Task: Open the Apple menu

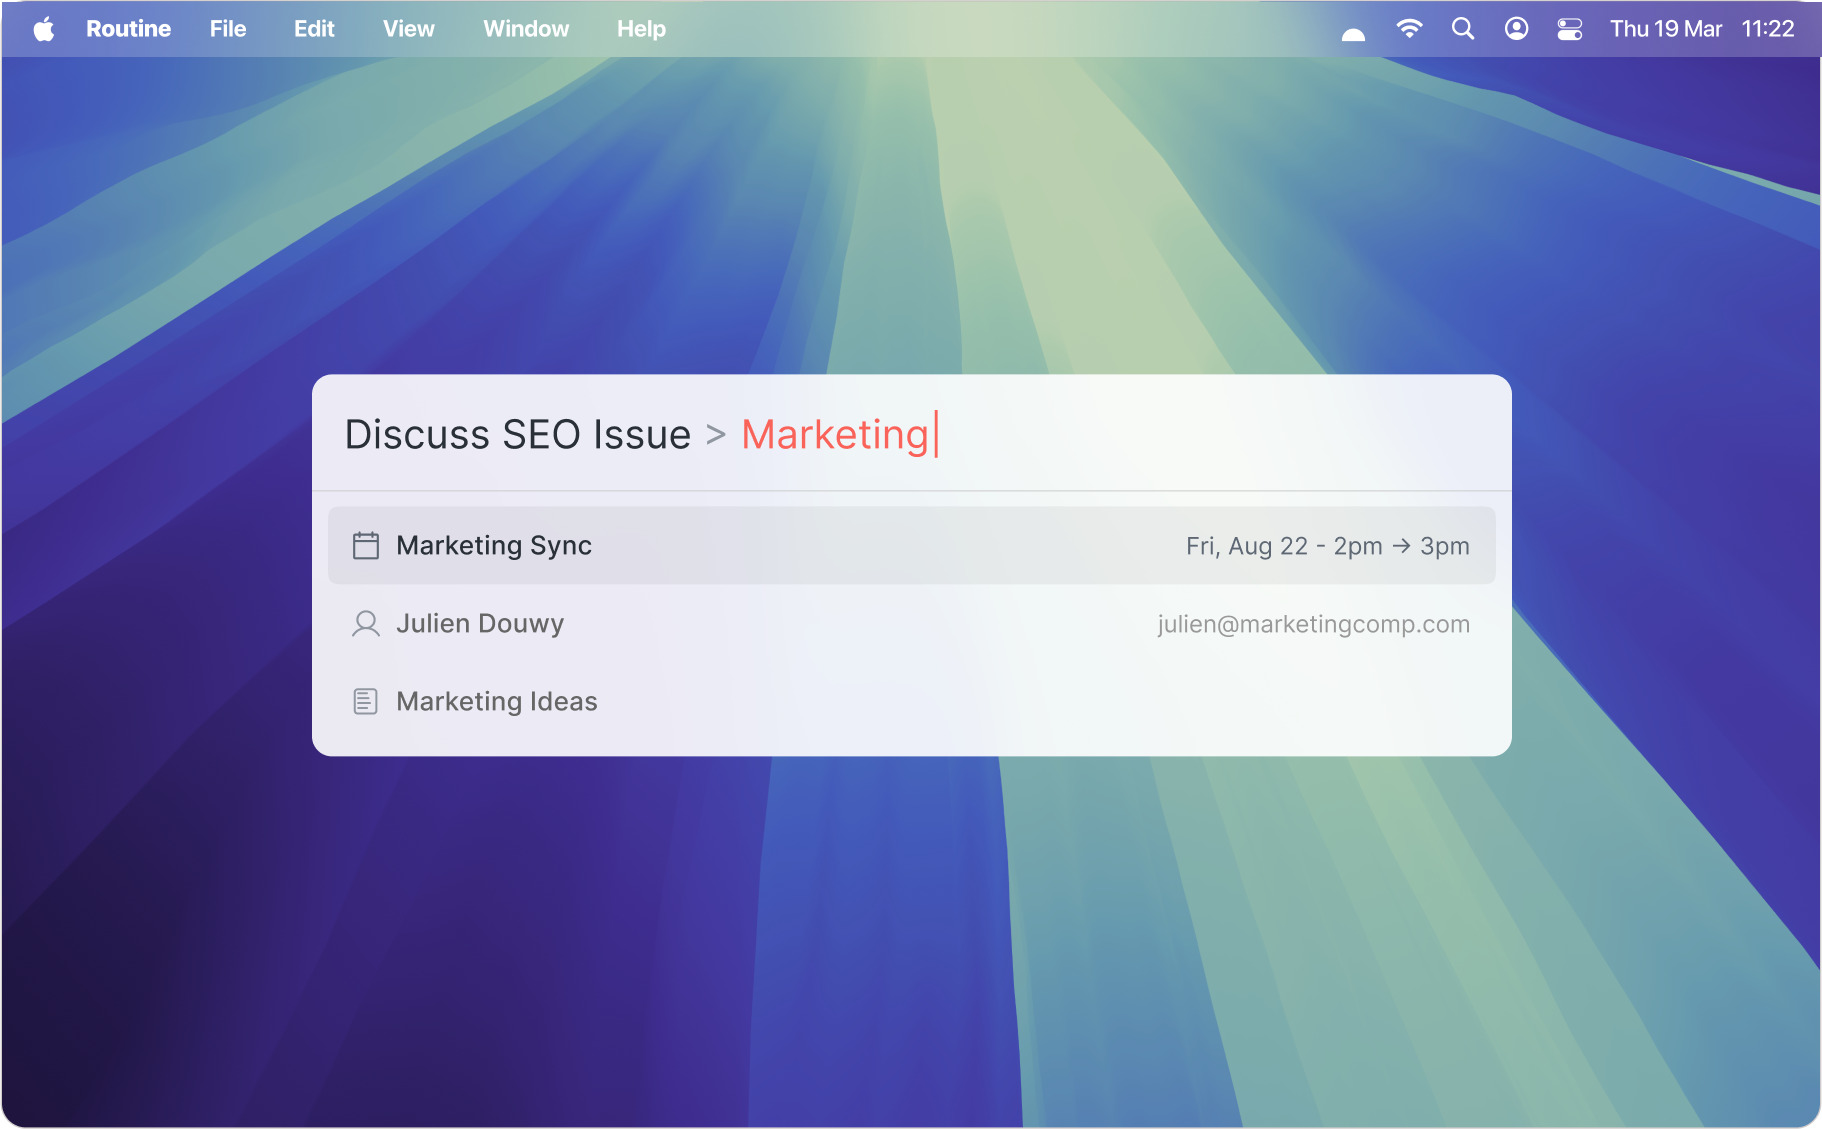Action: (44, 29)
